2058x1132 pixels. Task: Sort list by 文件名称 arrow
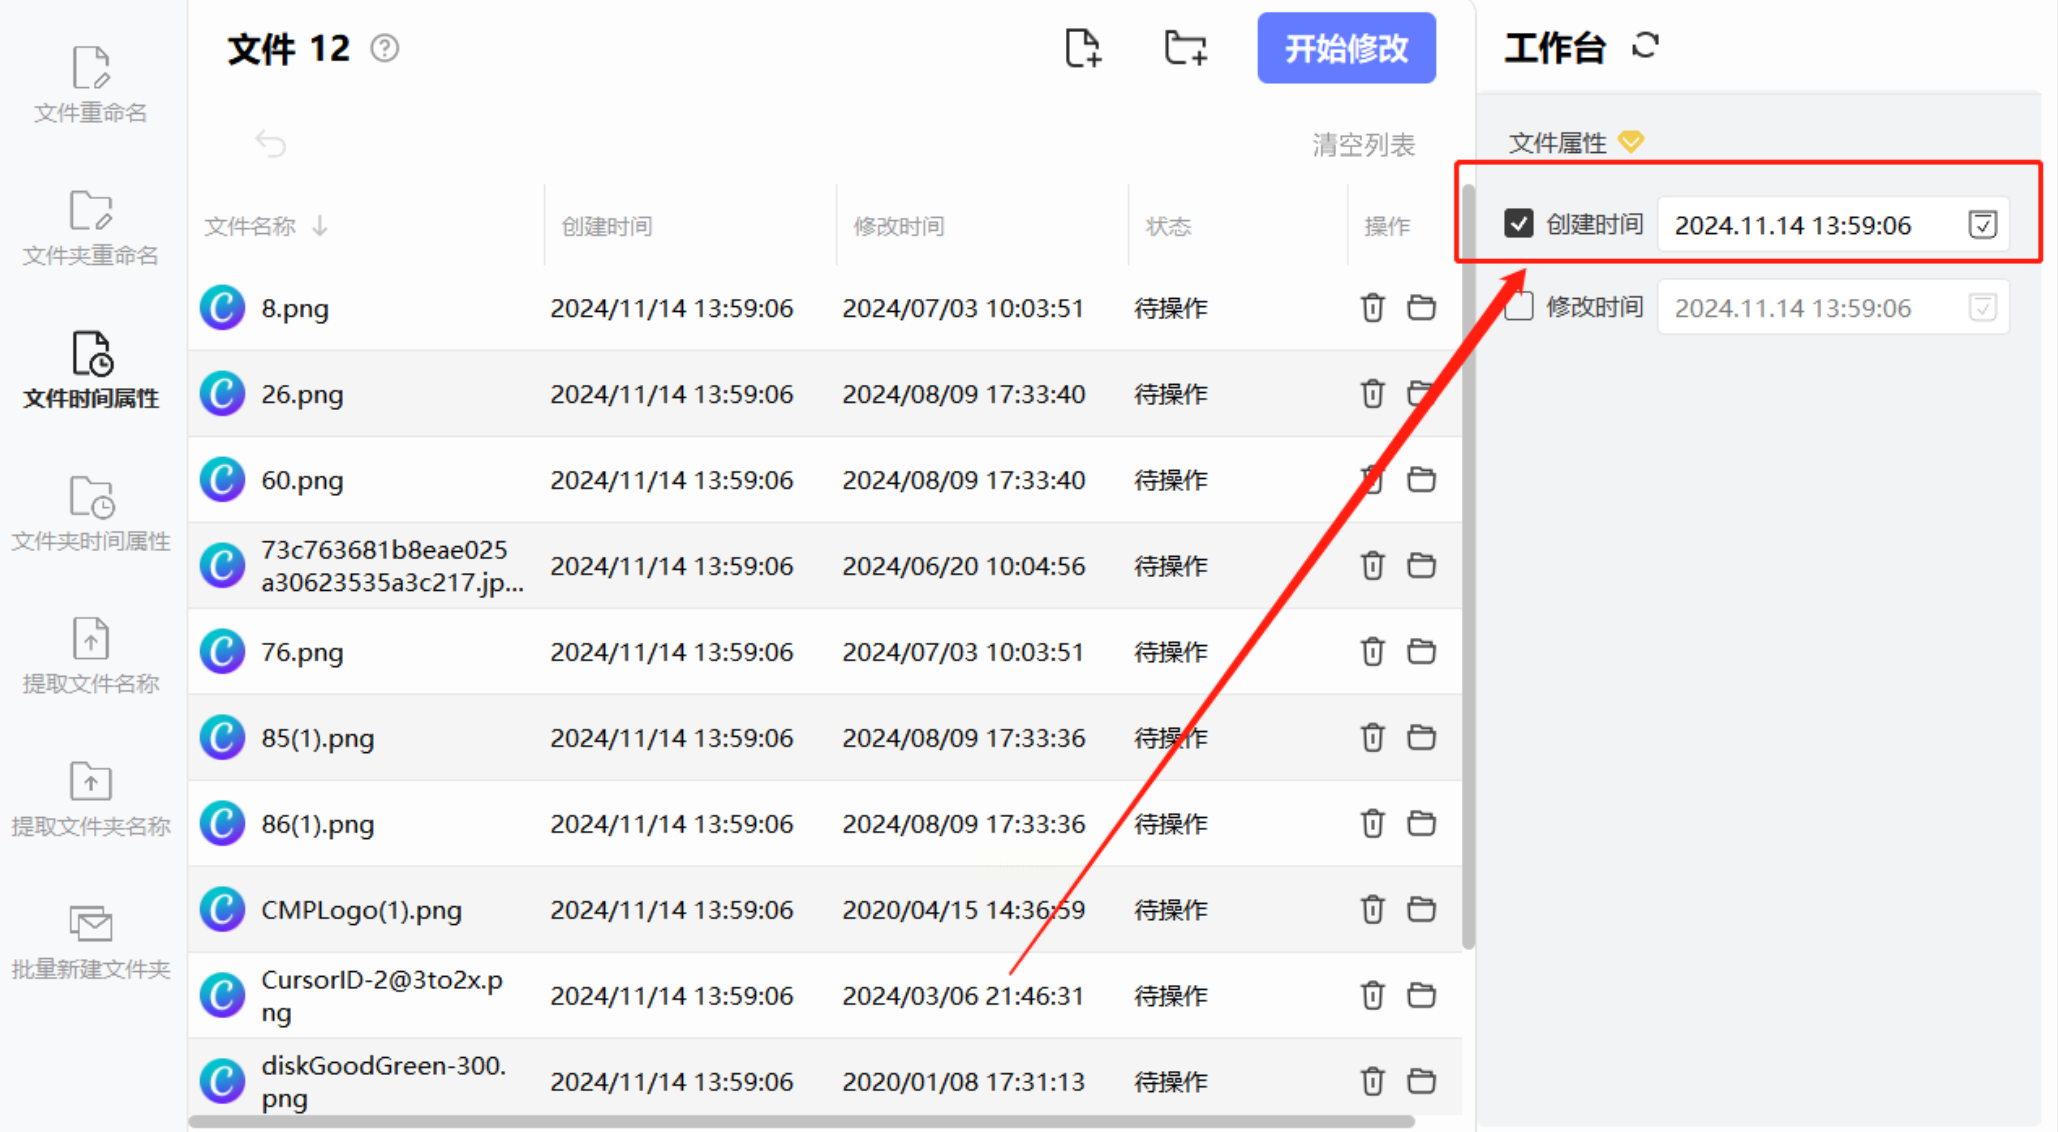coord(320,226)
